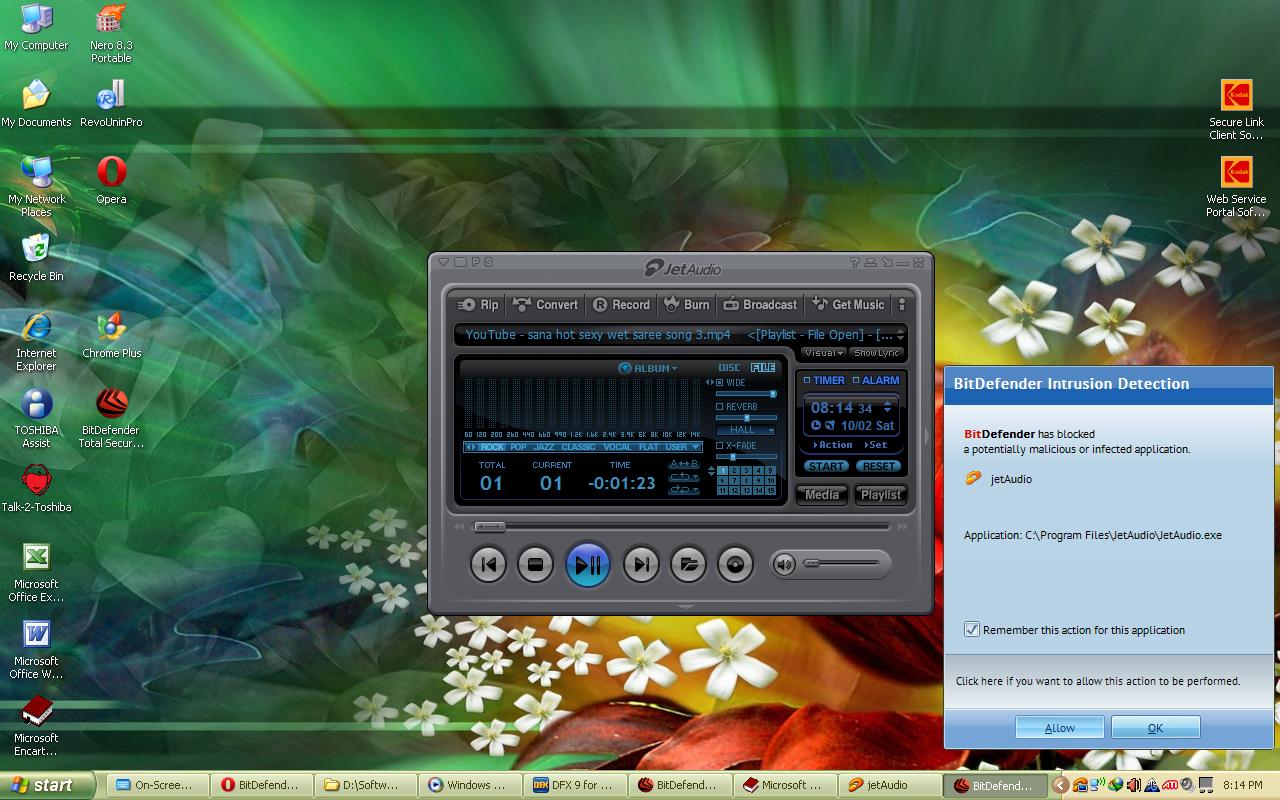The image size is (1280, 800).
Task: Select the Secure Link Client Kodak icon
Action: (x=1236, y=109)
